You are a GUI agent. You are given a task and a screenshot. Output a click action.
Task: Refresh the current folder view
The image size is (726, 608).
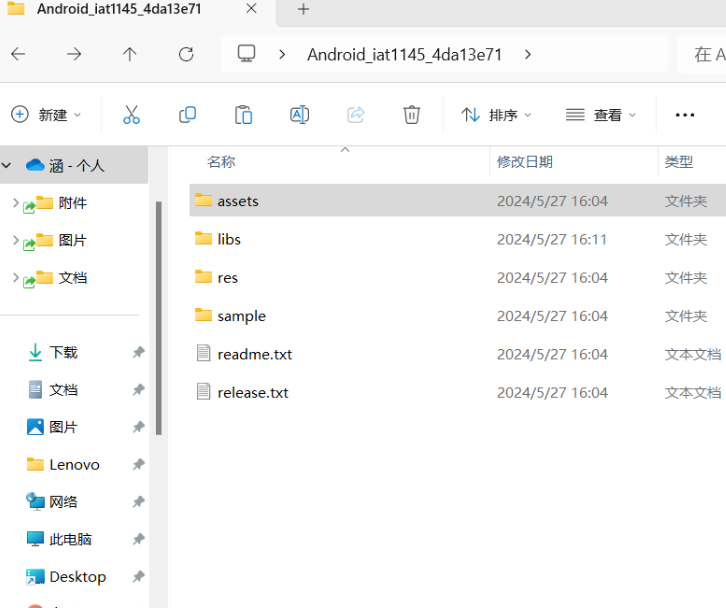tap(186, 55)
